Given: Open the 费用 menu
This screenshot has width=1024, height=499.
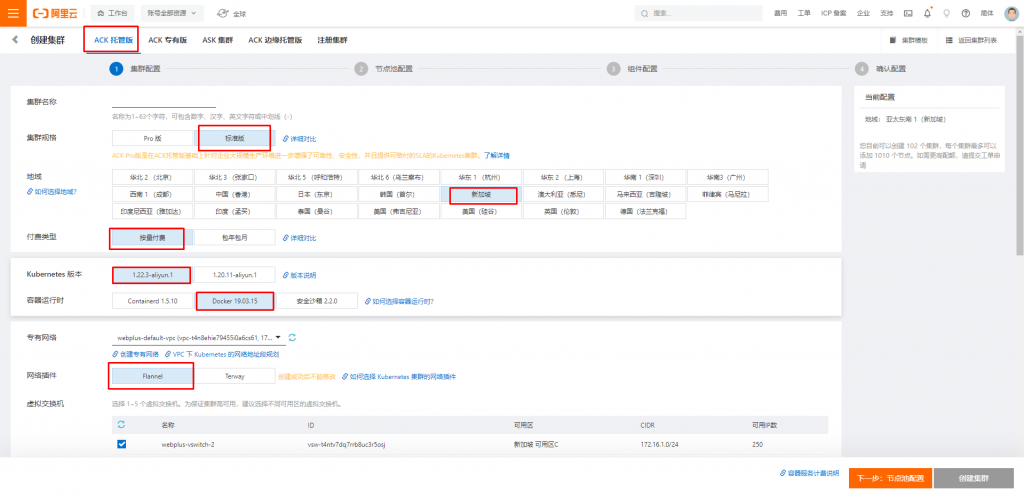Looking at the screenshot, I should click(780, 13).
